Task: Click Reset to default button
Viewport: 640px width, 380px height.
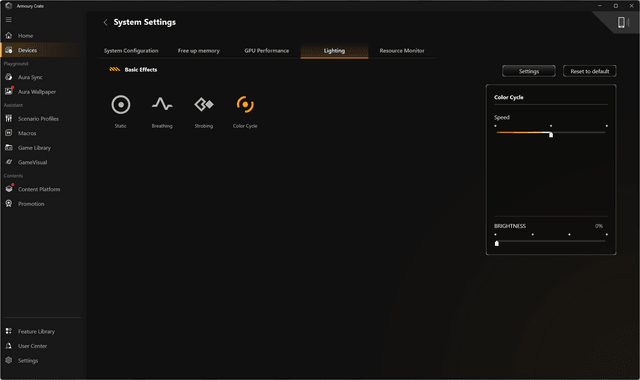Action: coord(589,71)
